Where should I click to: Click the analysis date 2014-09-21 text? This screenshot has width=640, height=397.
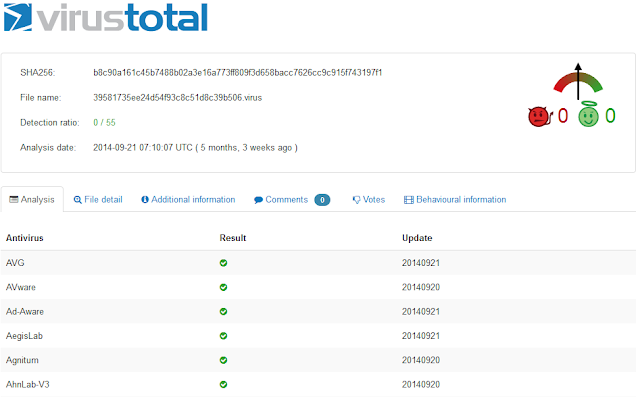point(195,148)
